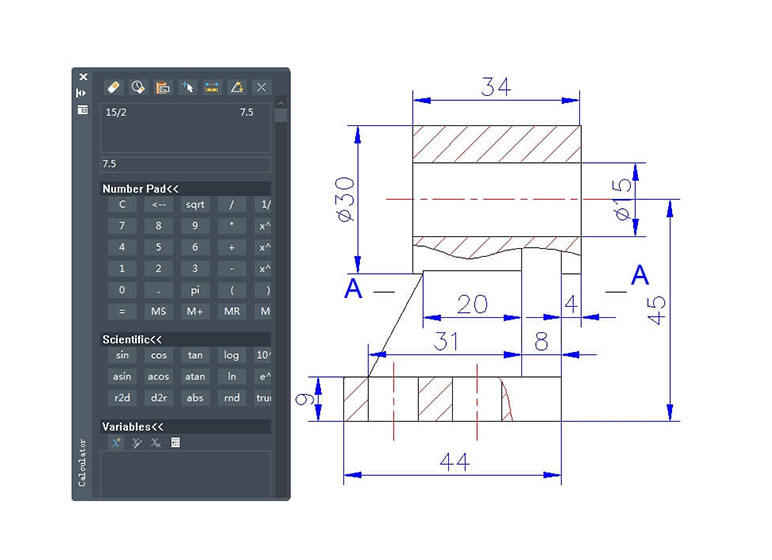Click the sin button
Image resolution: width=772 pixels, height=560 pixels.
(x=122, y=355)
